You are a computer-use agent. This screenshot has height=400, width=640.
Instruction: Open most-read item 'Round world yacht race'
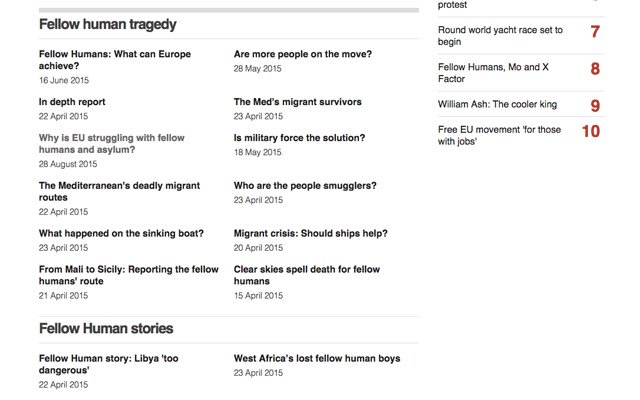[500, 36]
